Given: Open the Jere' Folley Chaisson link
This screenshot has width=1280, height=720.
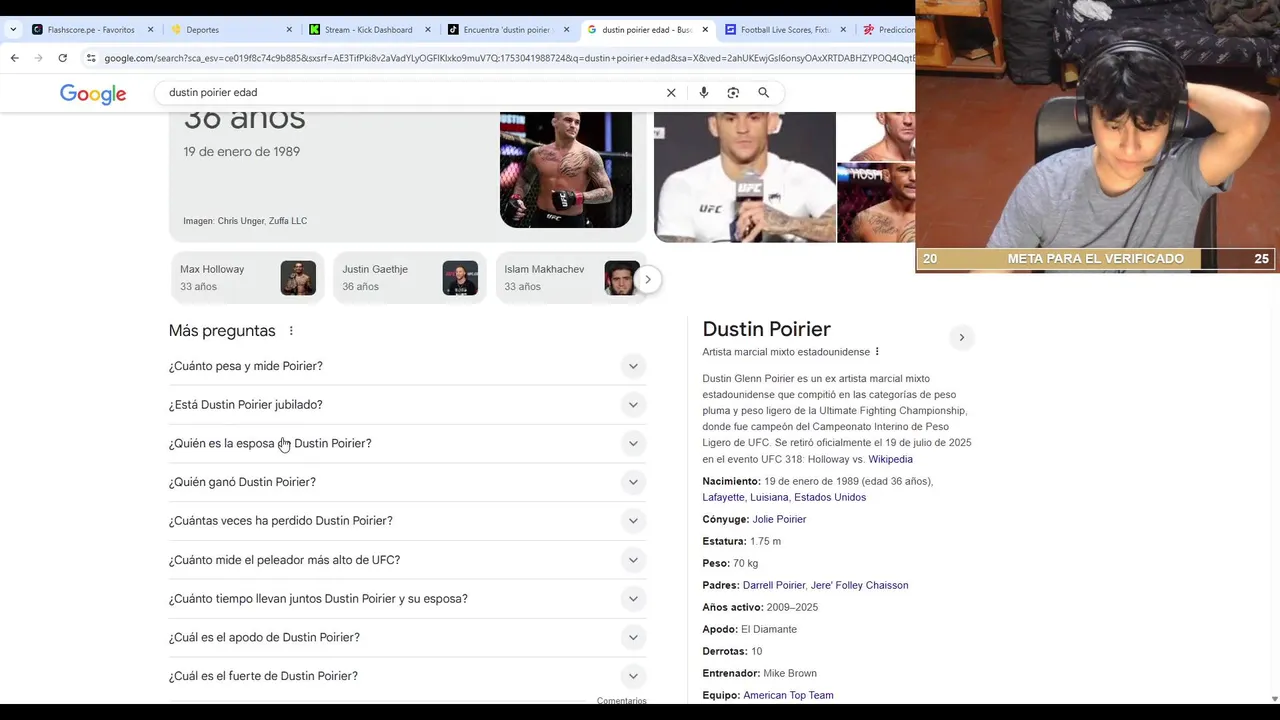Looking at the screenshot, I should point(859,585).
